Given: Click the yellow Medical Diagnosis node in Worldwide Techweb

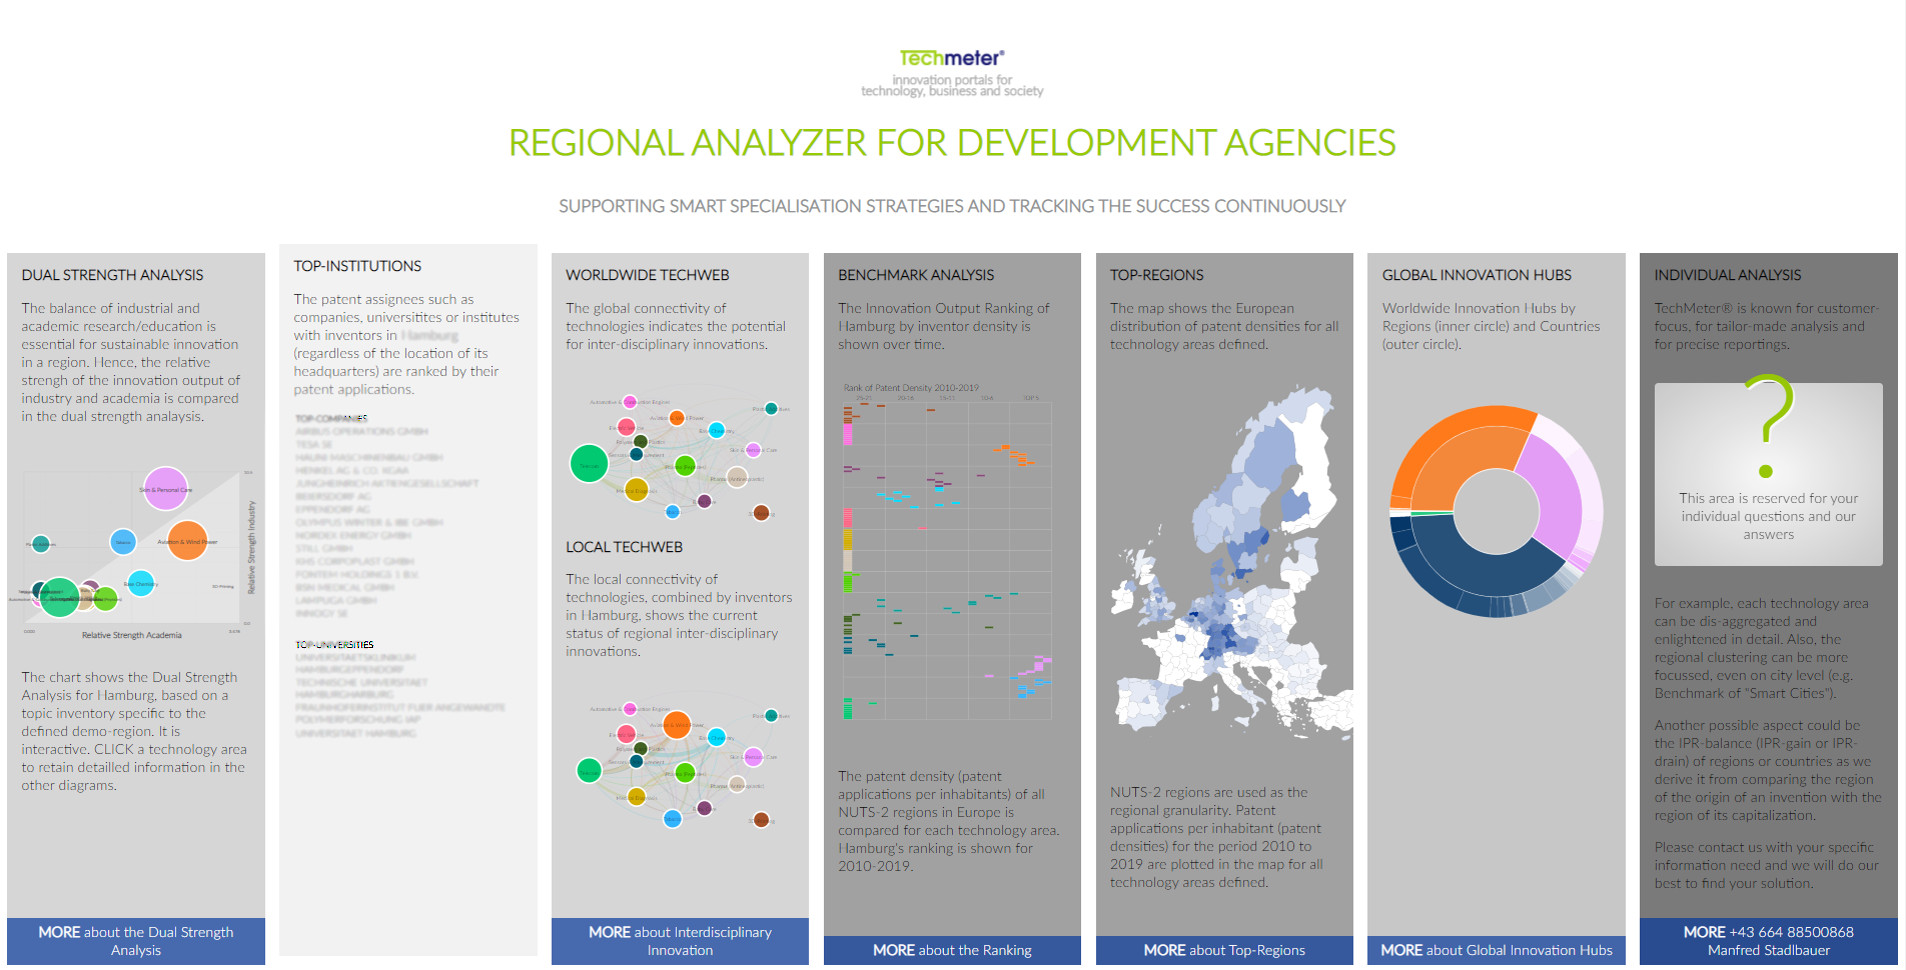Looking at the screenshot, I should (635, 490).
